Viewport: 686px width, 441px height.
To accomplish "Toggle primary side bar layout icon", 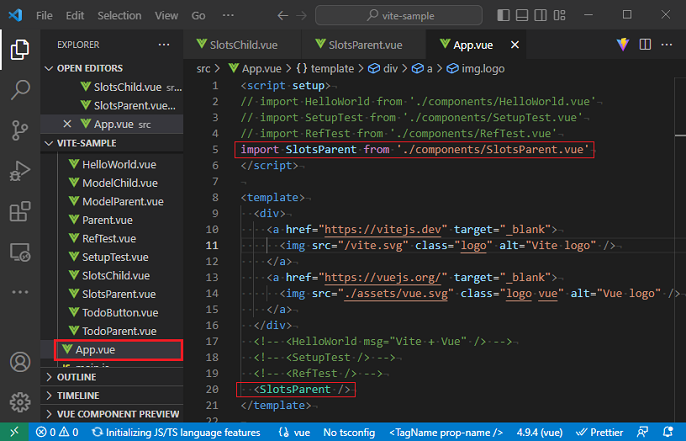I will click(x=503, y=15).
